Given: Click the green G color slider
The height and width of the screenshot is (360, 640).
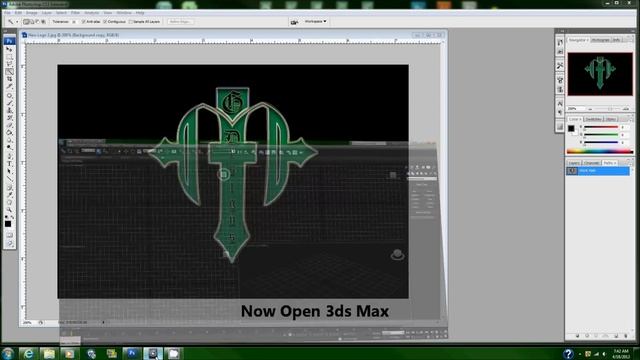Looking at the screenshot, I should click(x=601, y=135).
